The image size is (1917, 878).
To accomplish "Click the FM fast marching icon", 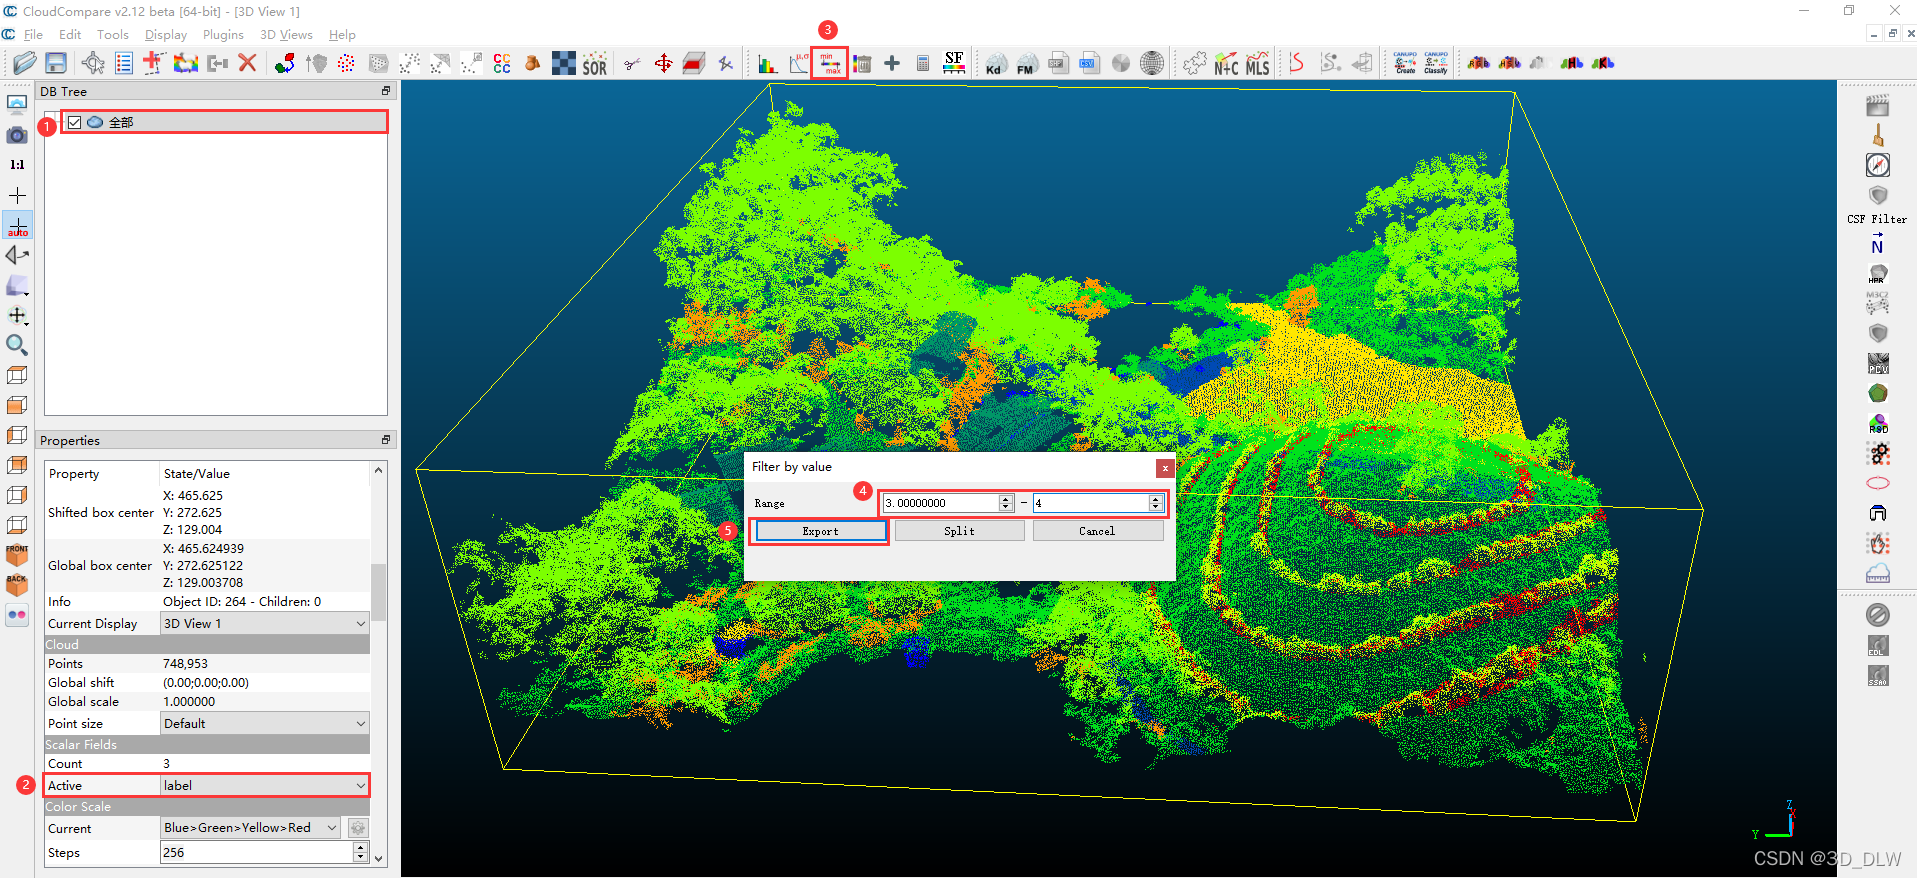I will 1026,64.
